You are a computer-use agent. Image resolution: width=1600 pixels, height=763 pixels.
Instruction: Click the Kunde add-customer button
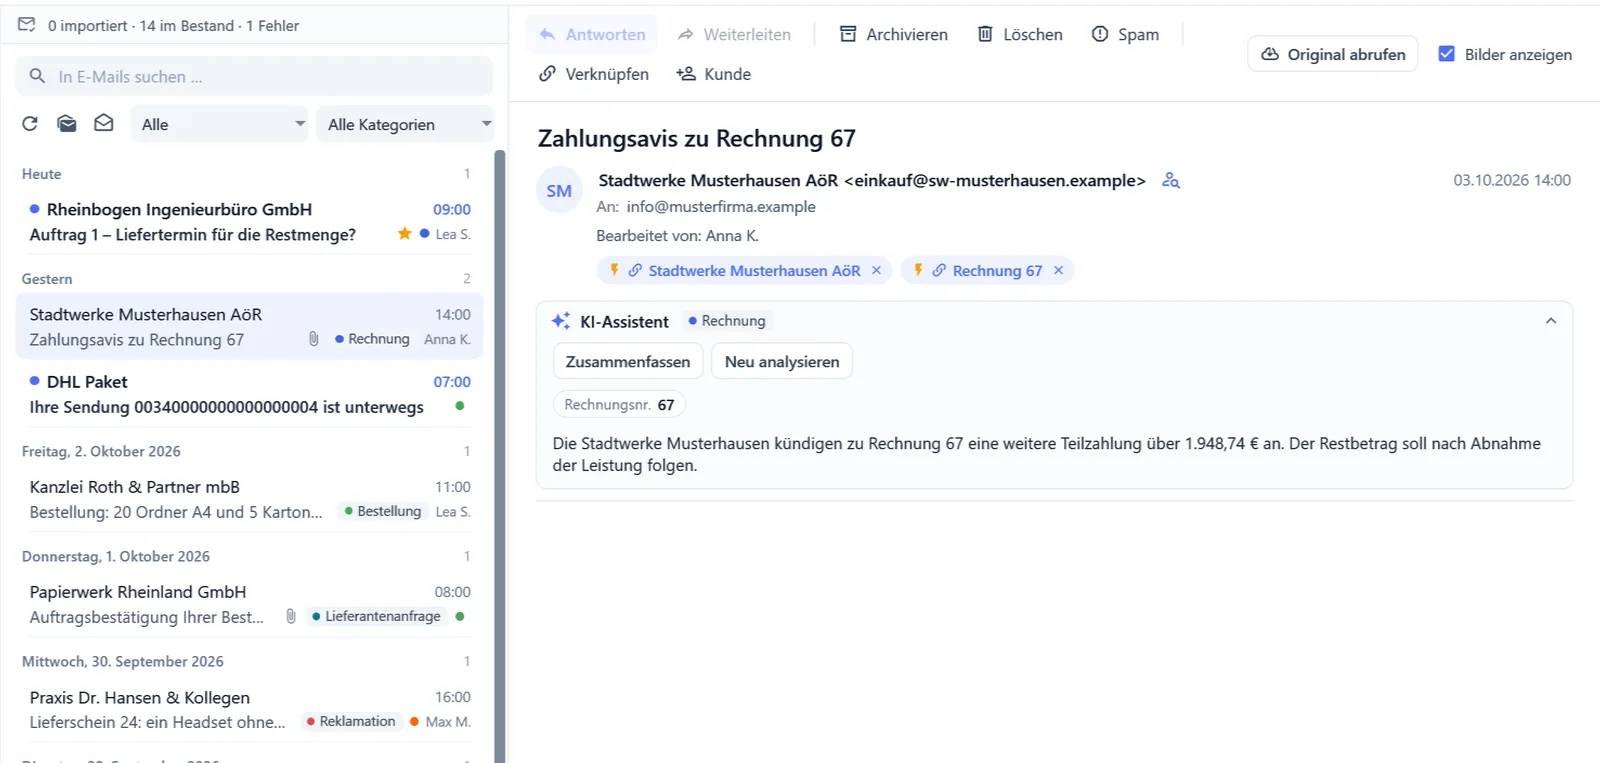(x=714, y=74)
